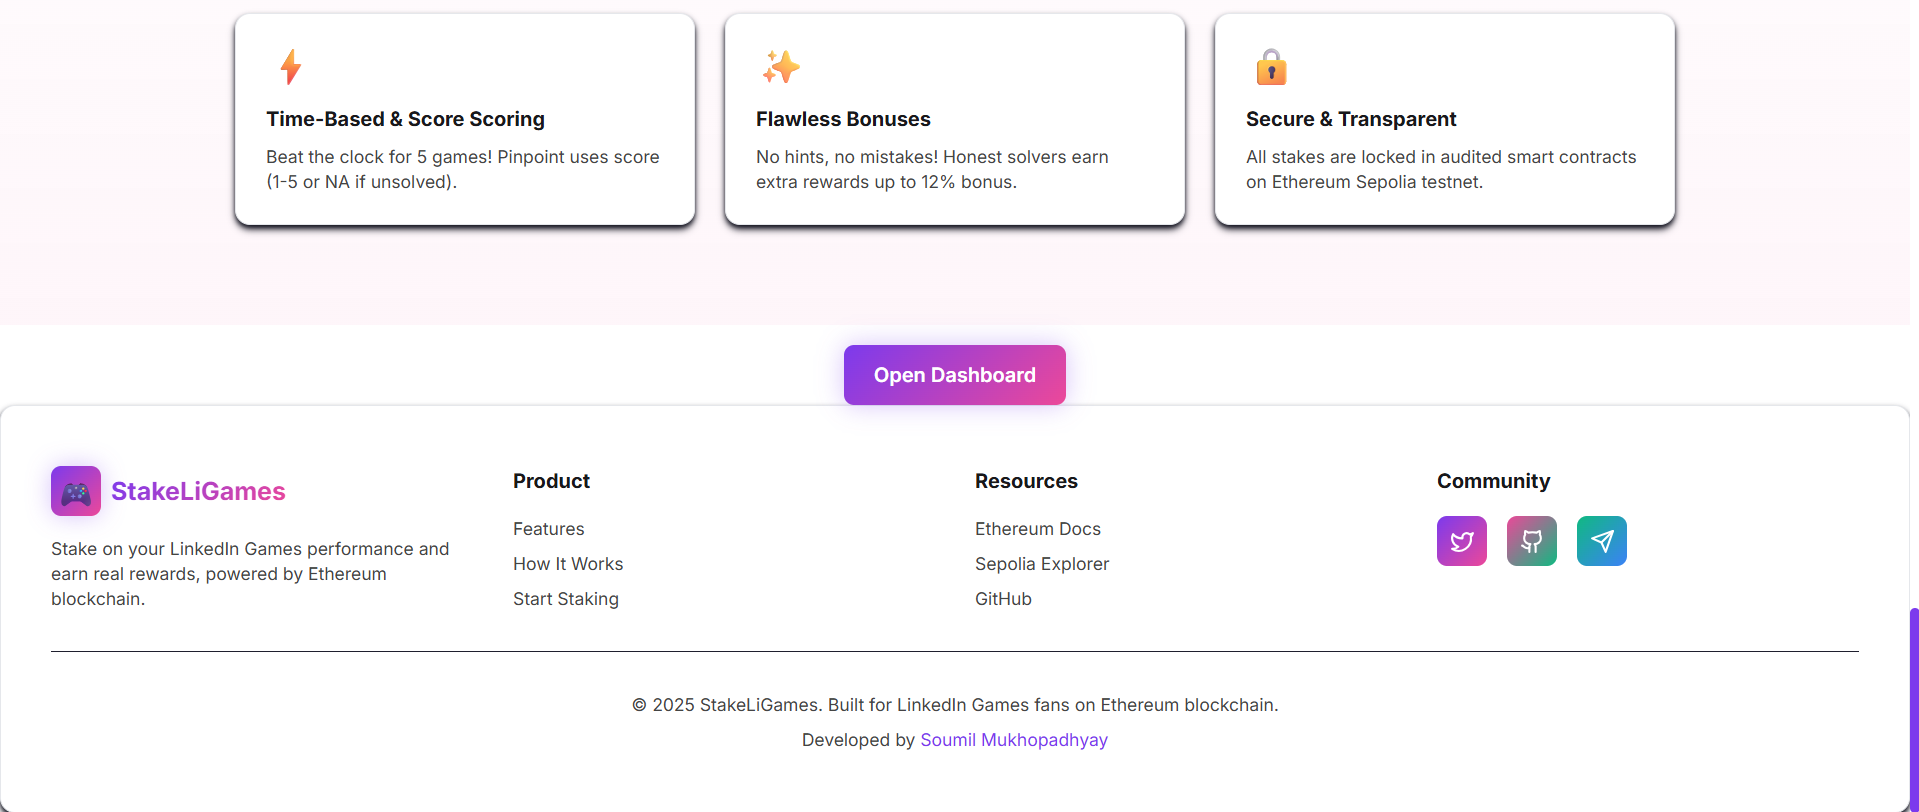Go to How It Works link

click(567, 564)
